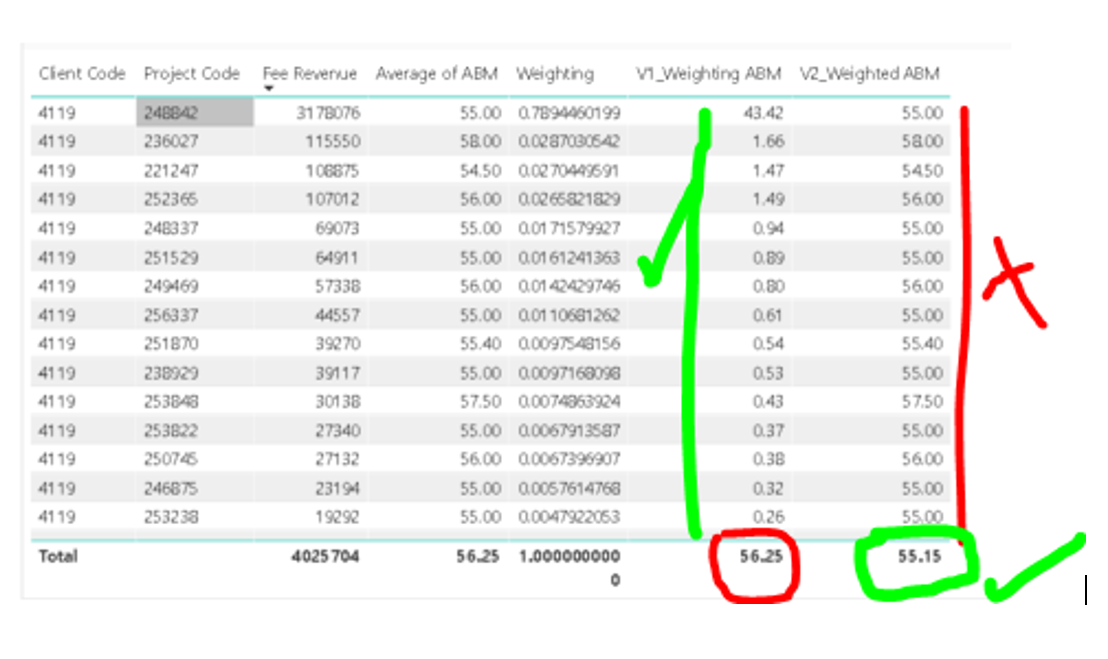Click the Weighting column header
The width and height of the screenshot is (1108, 659).
tap(555, 73)
